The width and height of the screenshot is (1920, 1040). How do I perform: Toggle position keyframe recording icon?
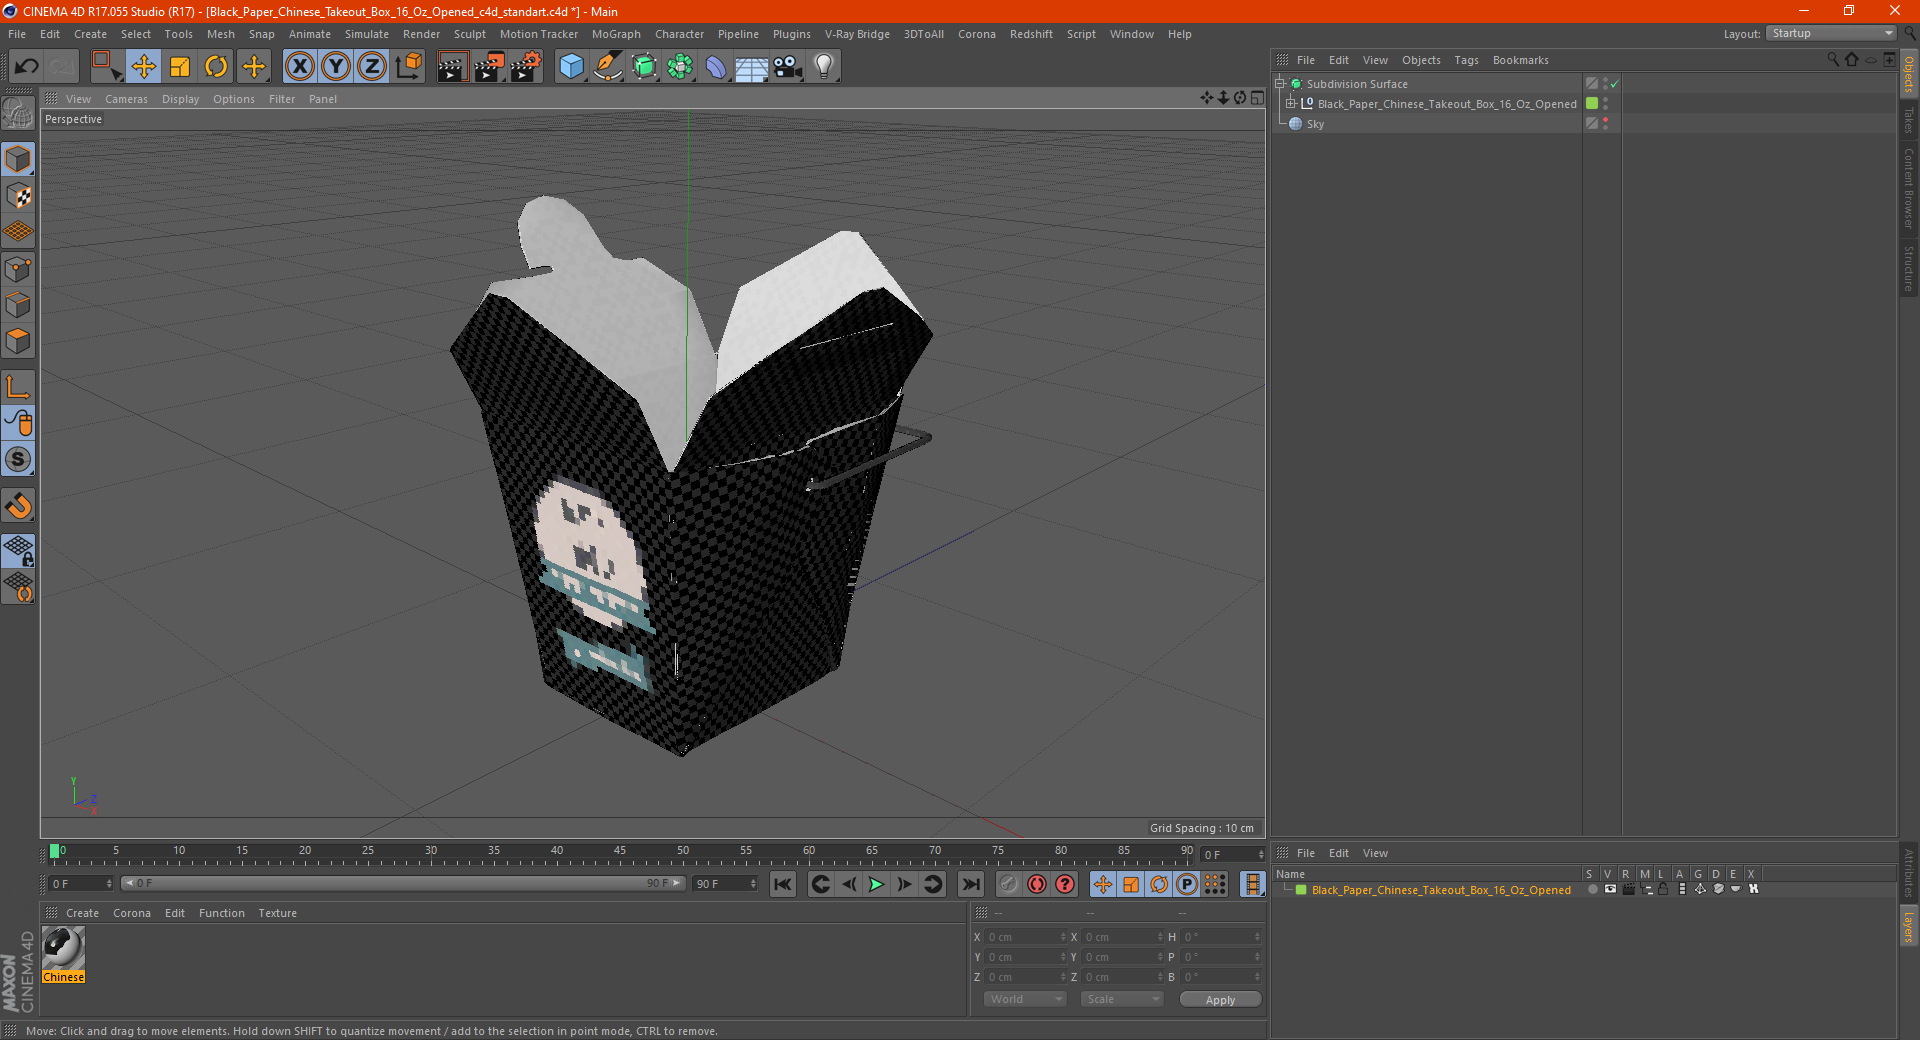[x=1102, y=884]
